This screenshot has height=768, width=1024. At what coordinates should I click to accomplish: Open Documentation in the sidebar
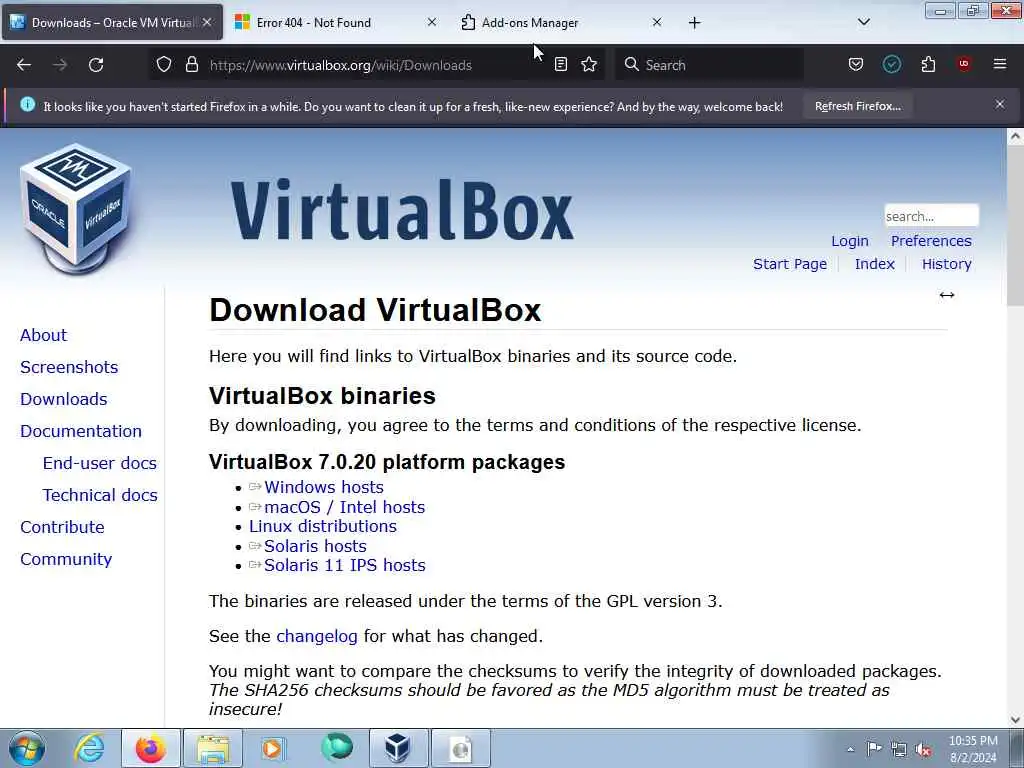click(80, 431)
